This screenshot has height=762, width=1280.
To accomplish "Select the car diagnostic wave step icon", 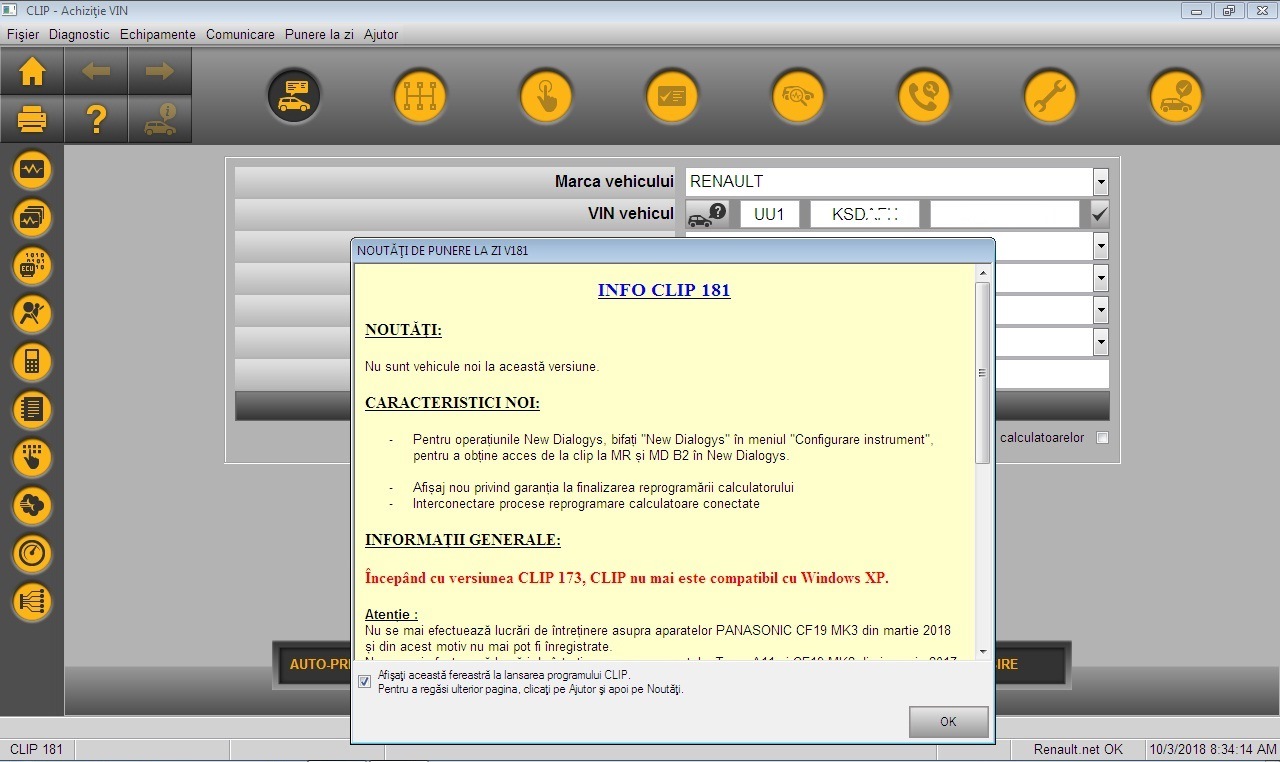I will pyautogui.click(x=798, y=96).
